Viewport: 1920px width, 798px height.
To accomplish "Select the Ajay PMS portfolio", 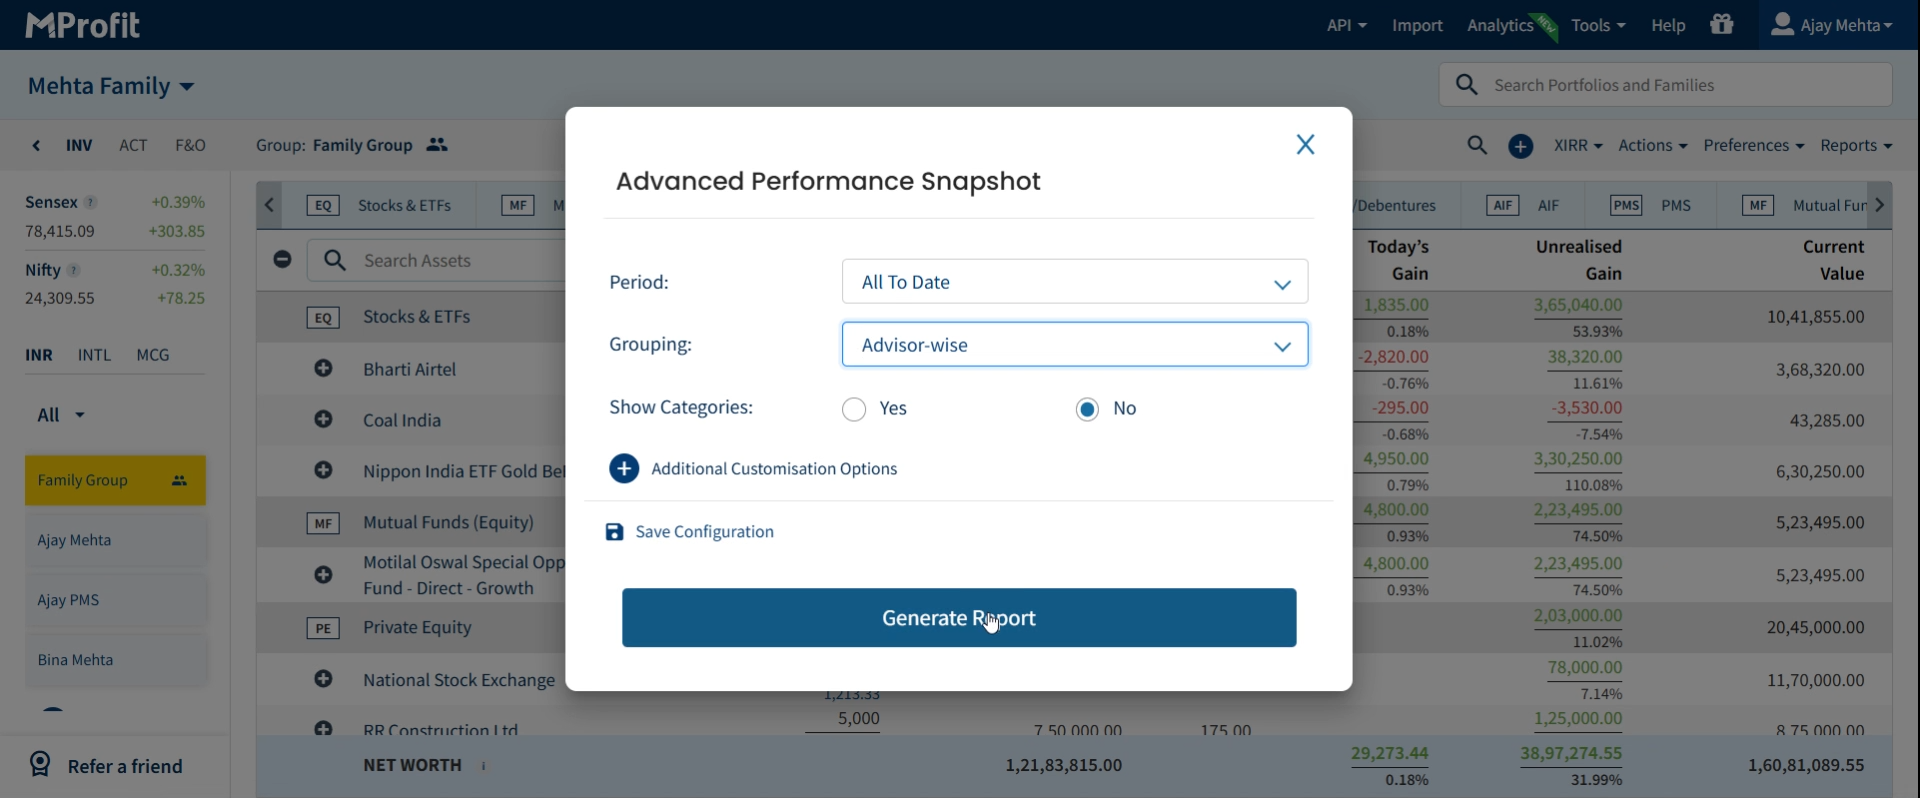I will [115, 601].
